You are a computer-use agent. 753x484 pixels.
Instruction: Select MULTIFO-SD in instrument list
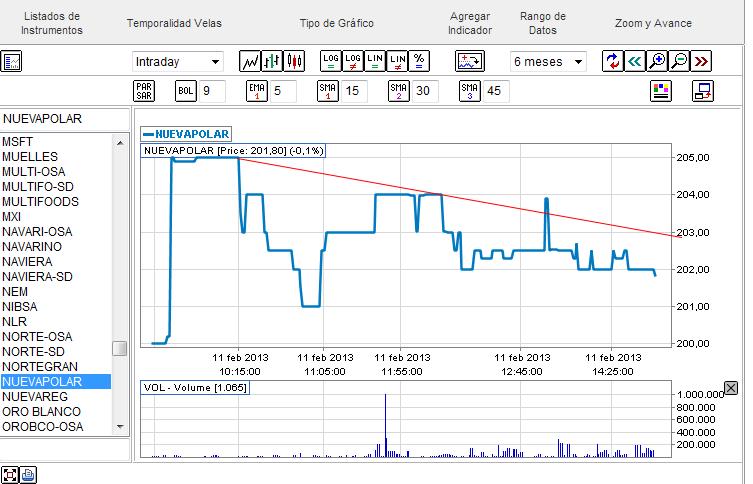[56, 186]
